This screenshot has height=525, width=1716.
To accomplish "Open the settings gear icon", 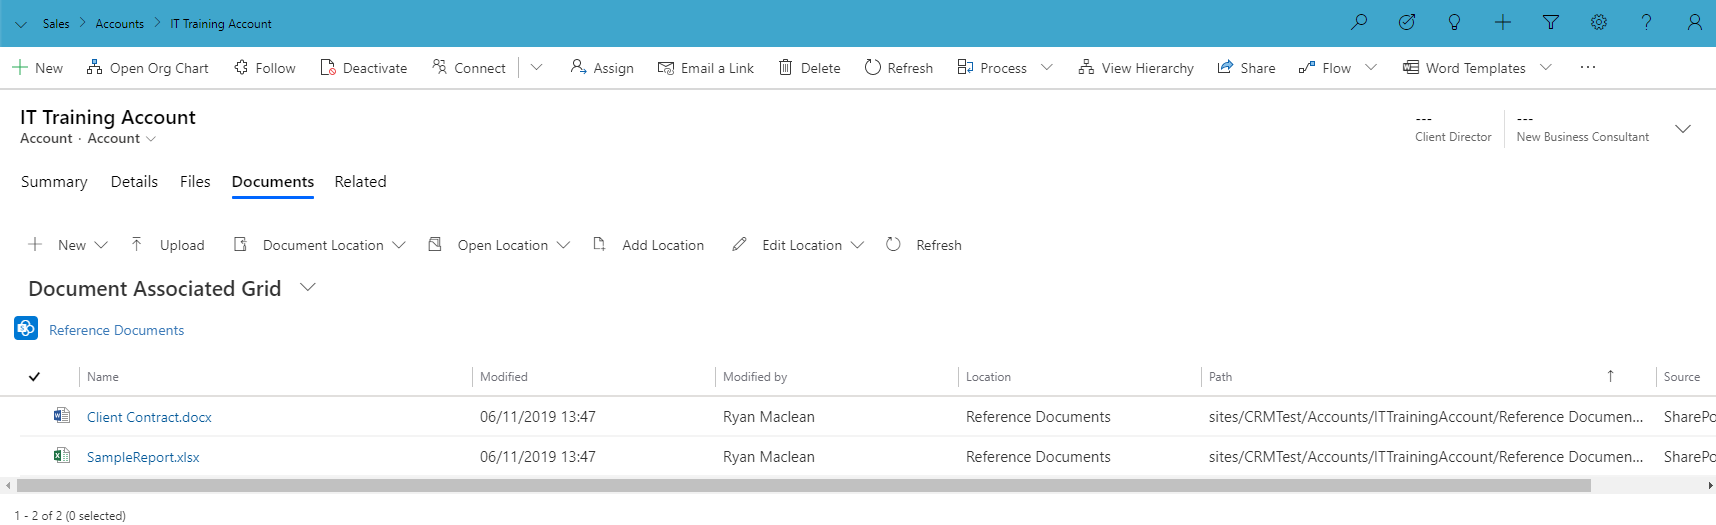I will point(1599,22).
